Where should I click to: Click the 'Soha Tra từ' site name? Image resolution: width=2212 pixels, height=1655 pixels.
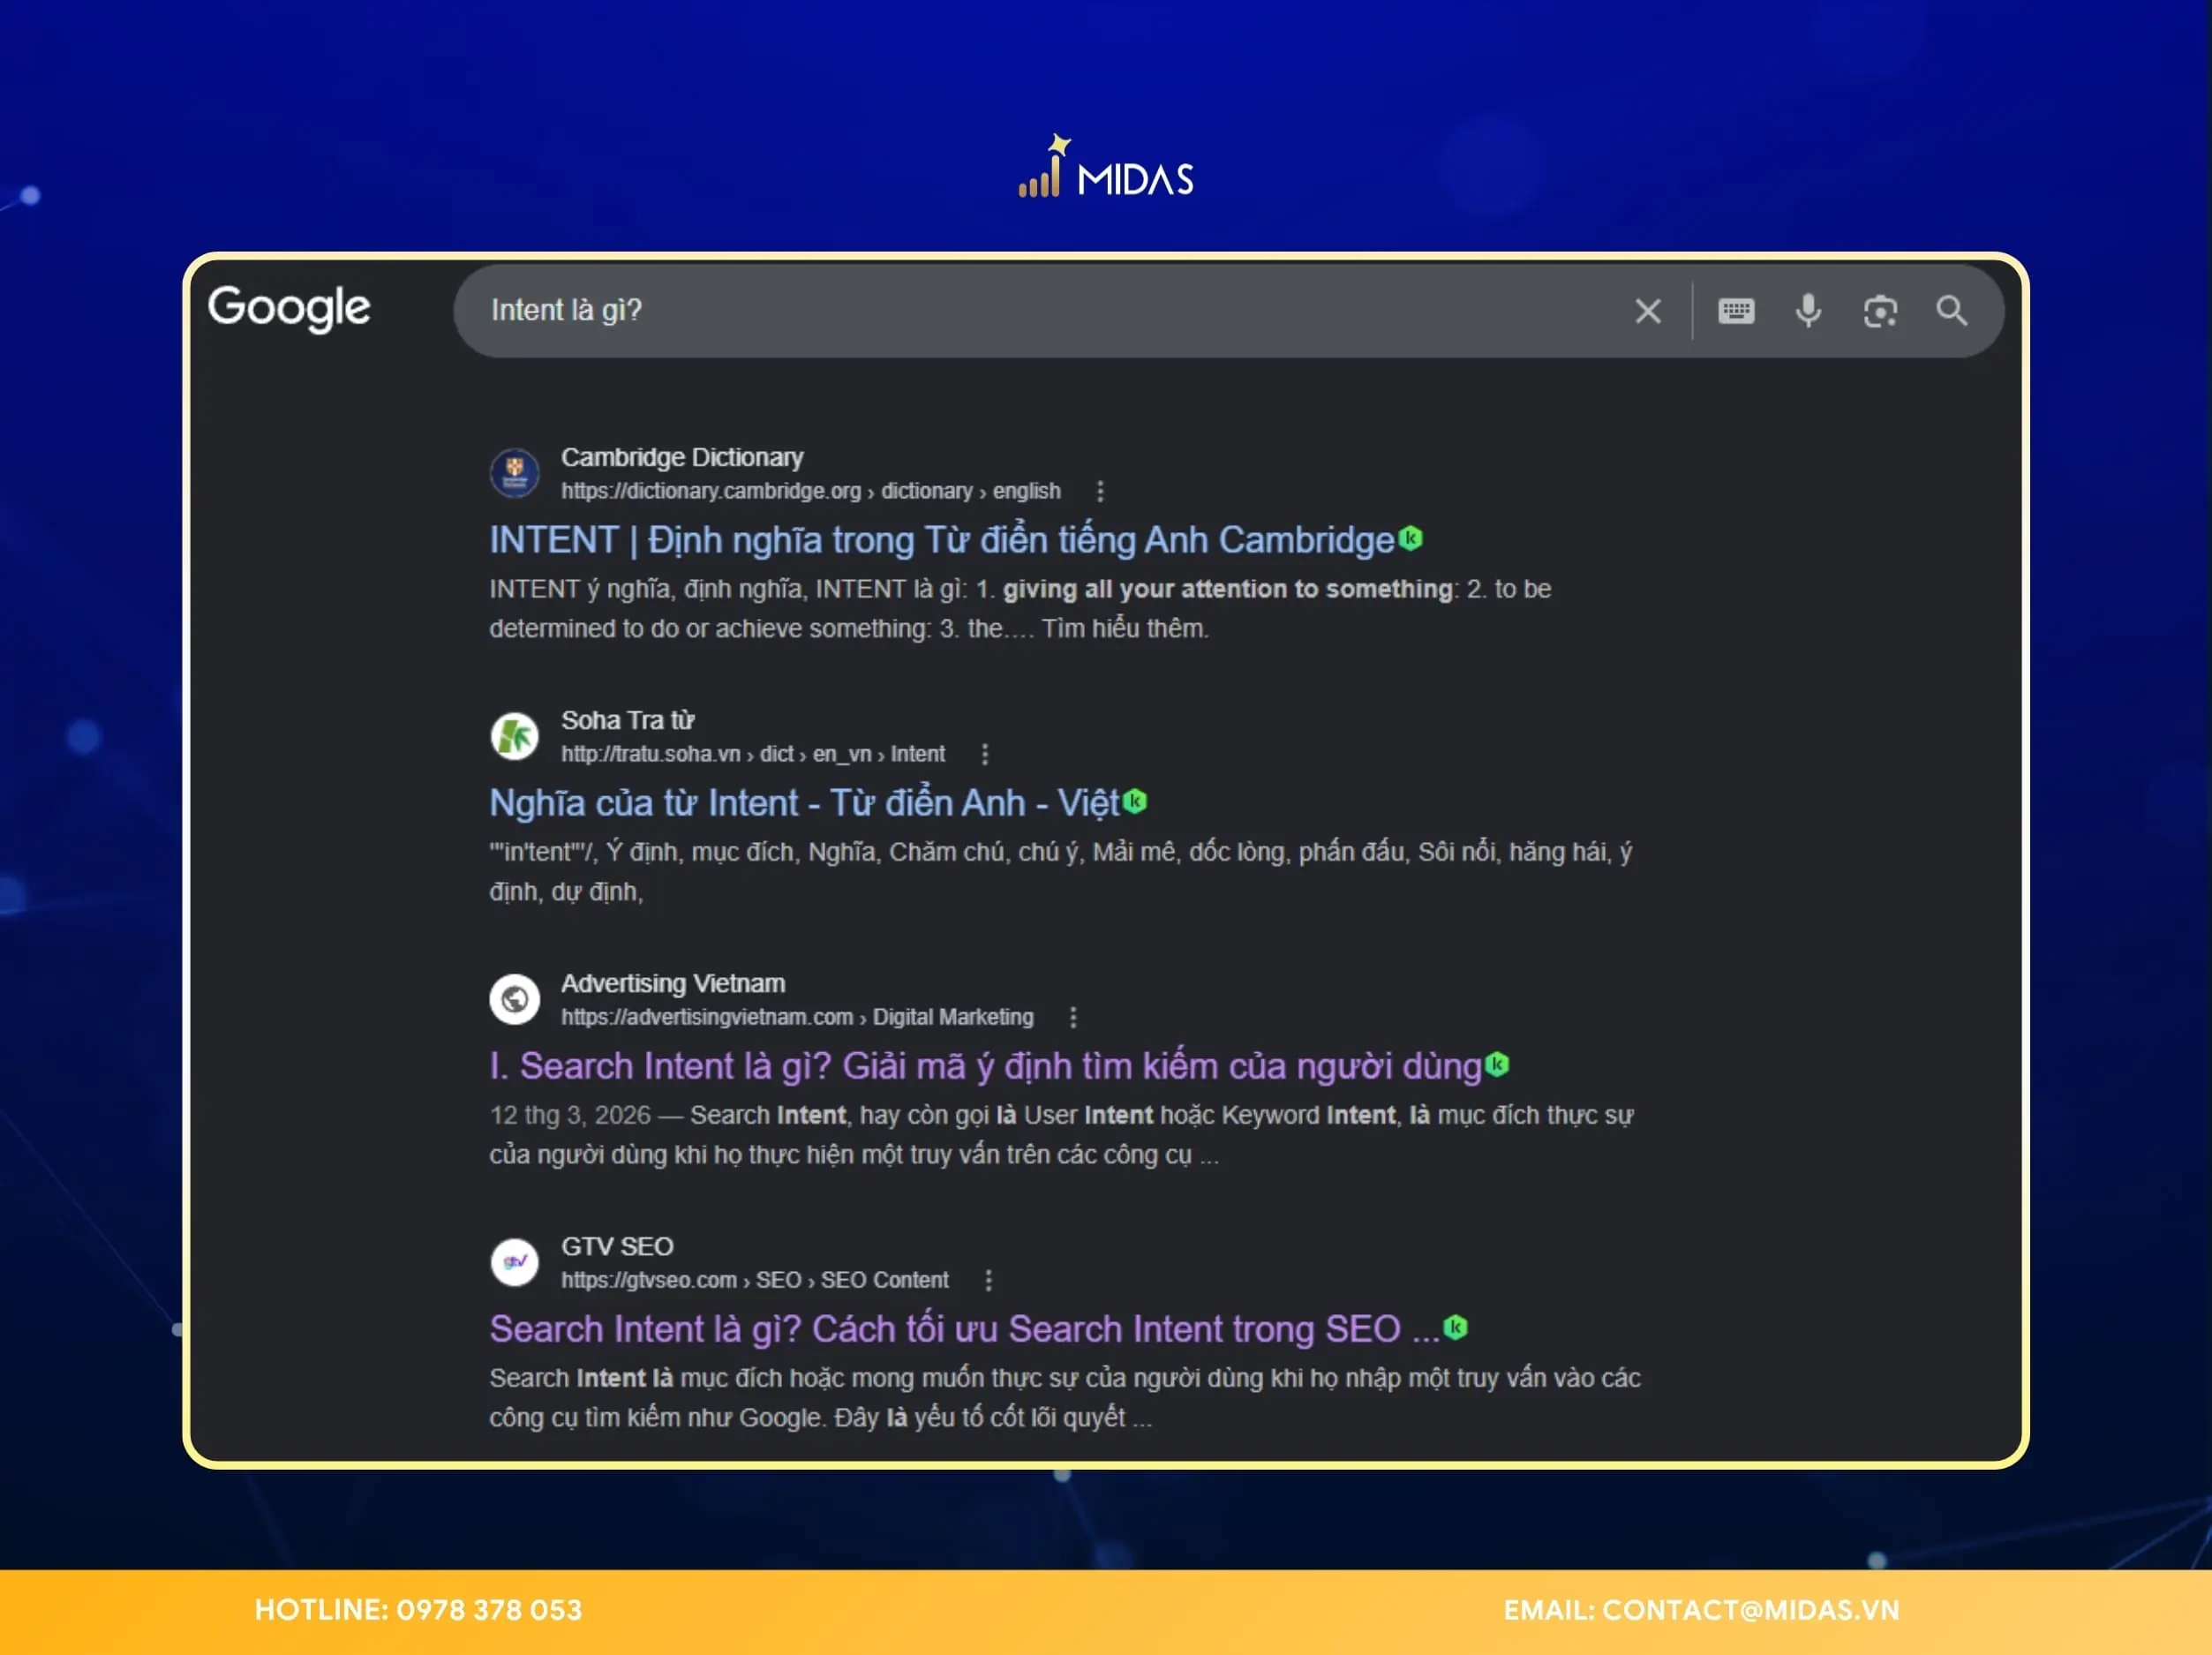coord(628,720)
